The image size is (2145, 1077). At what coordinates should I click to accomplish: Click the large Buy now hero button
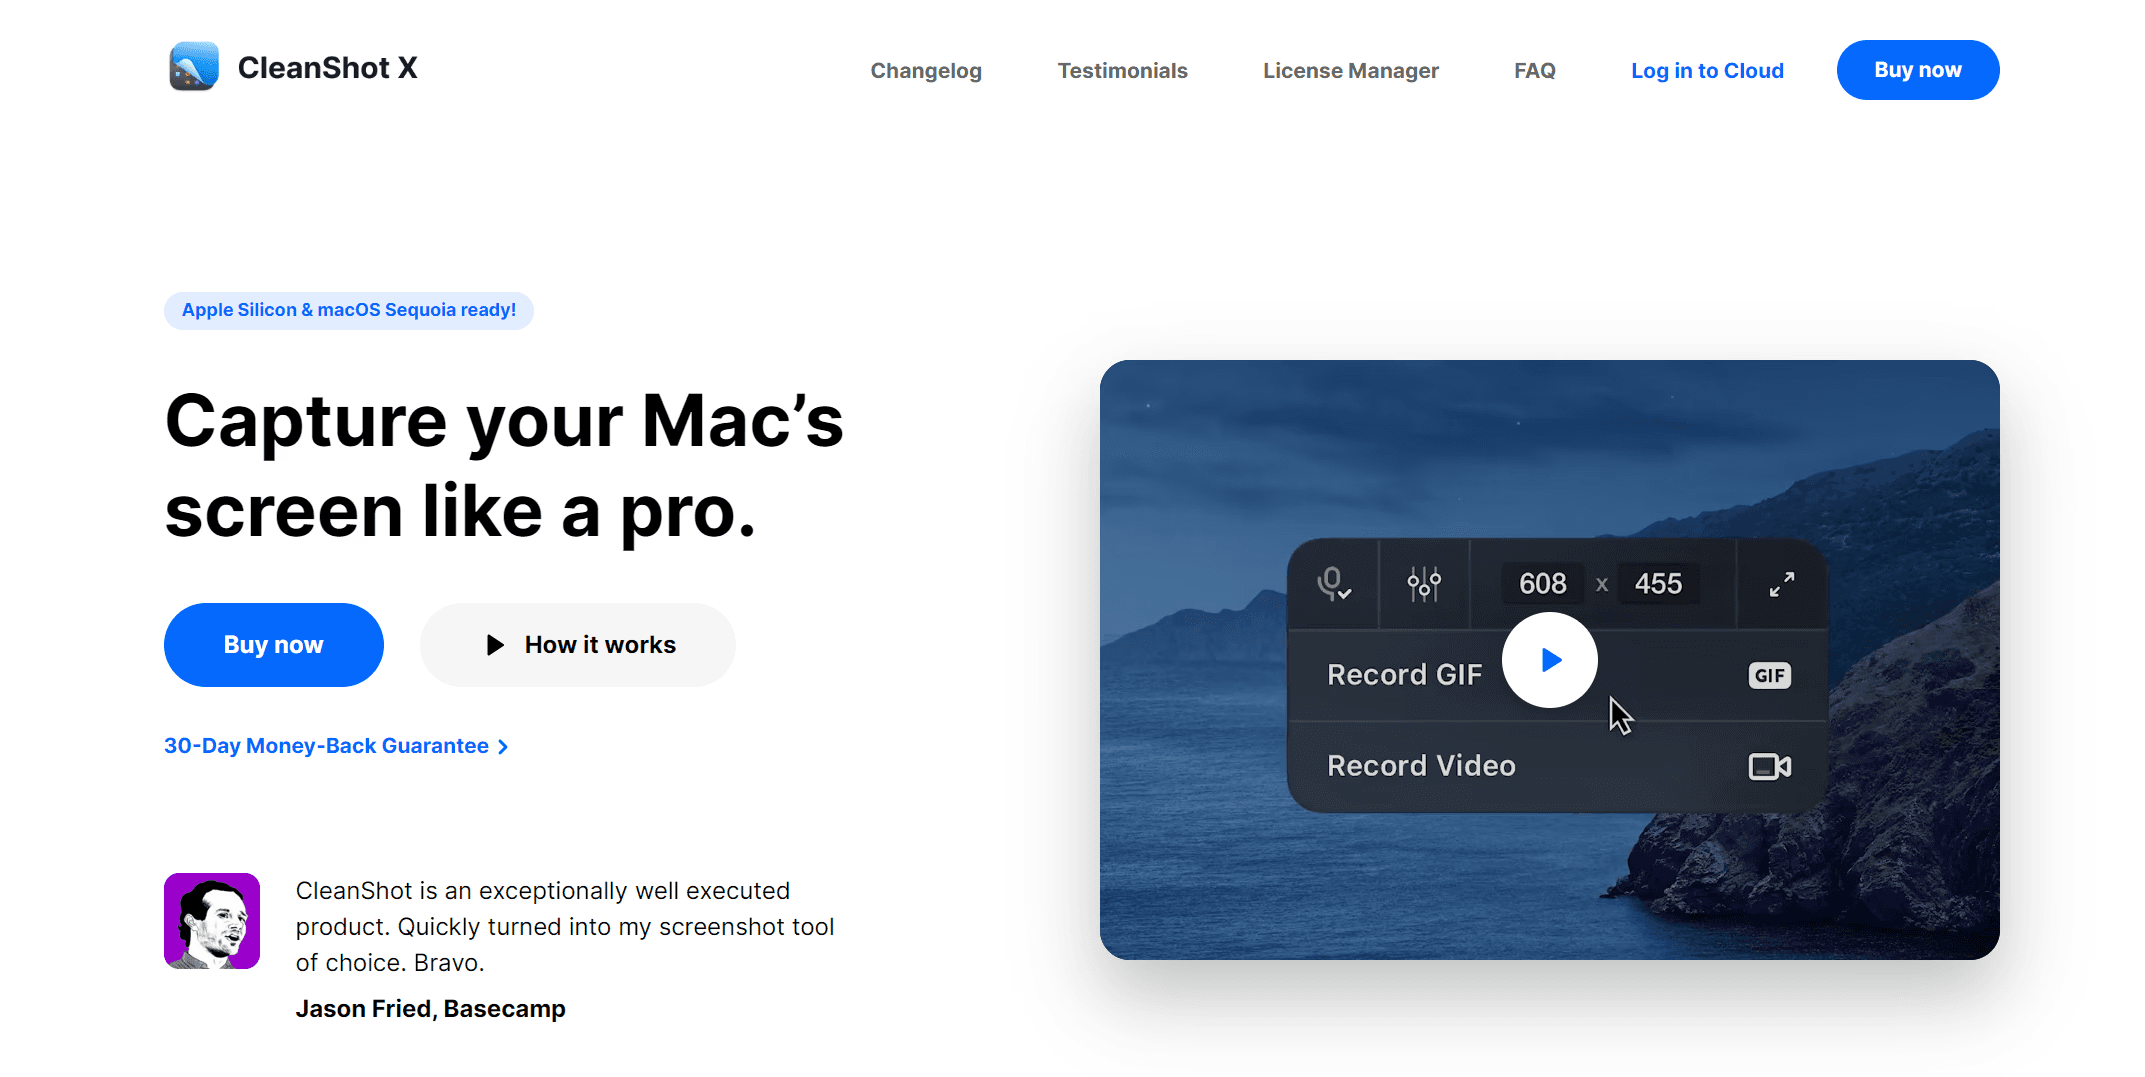click(x=274, y=645)
